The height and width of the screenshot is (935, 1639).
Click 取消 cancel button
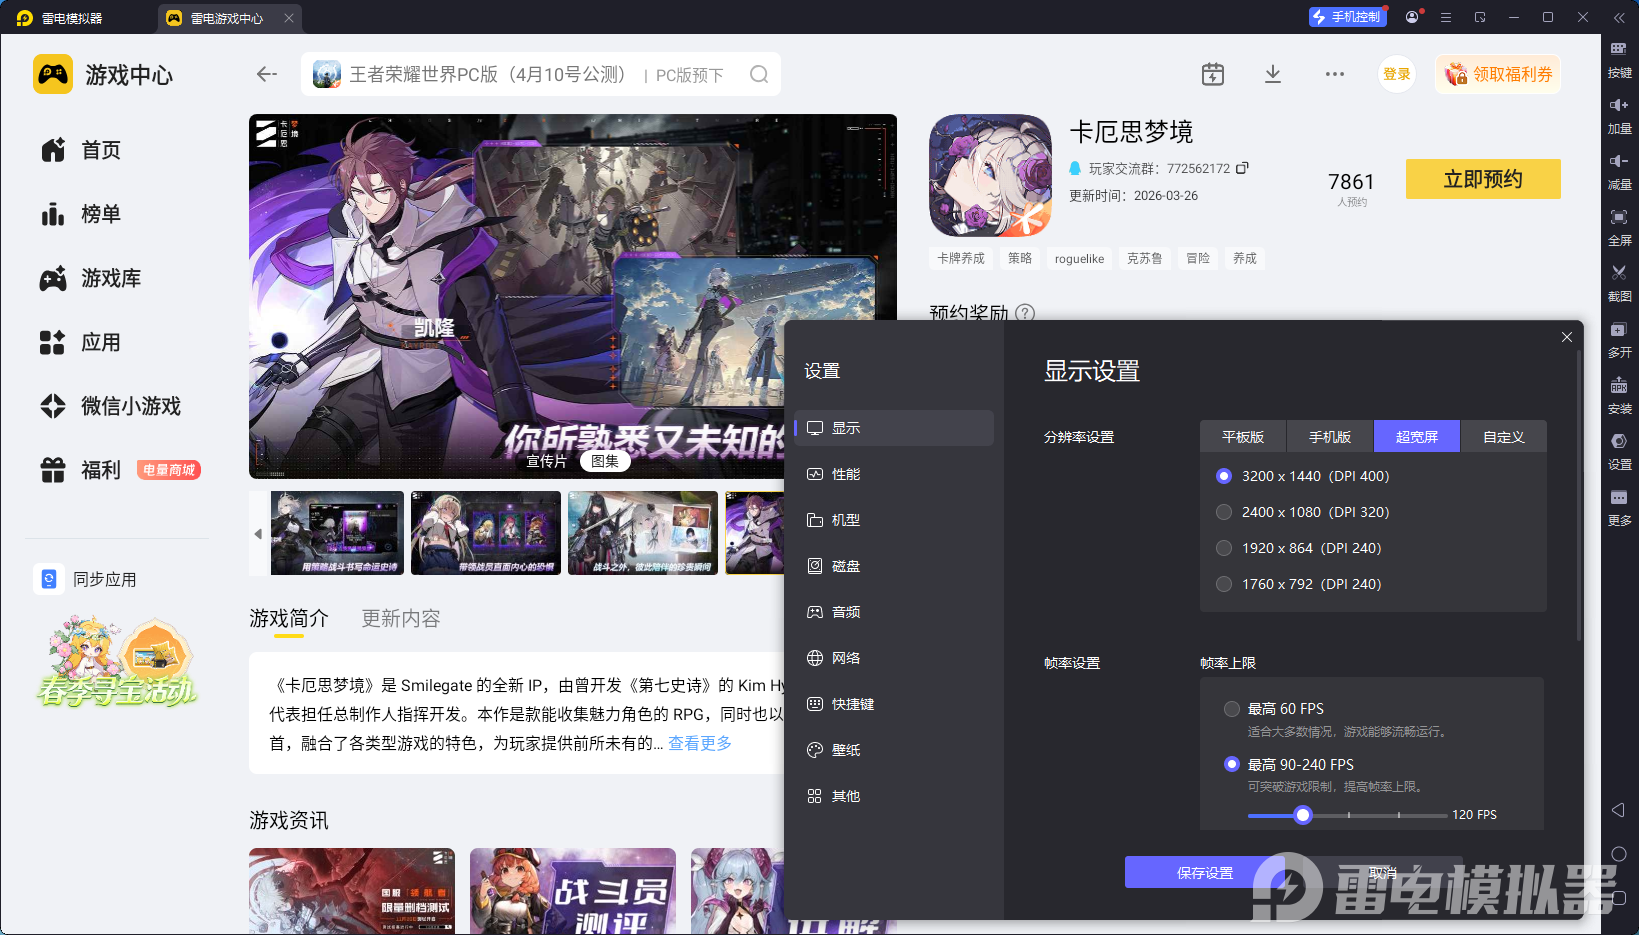pyautogui.click(x=1383, y=873)
